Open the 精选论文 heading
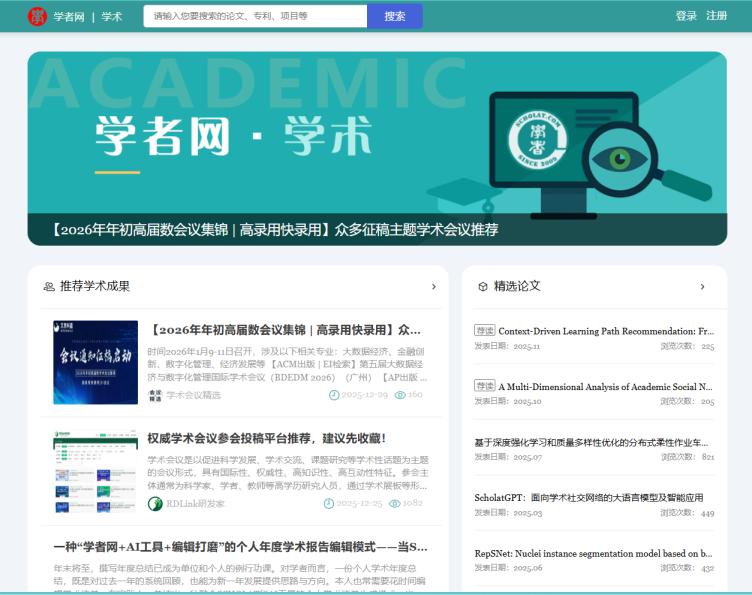This screenshot has height=595, width=752. [517, 286]
